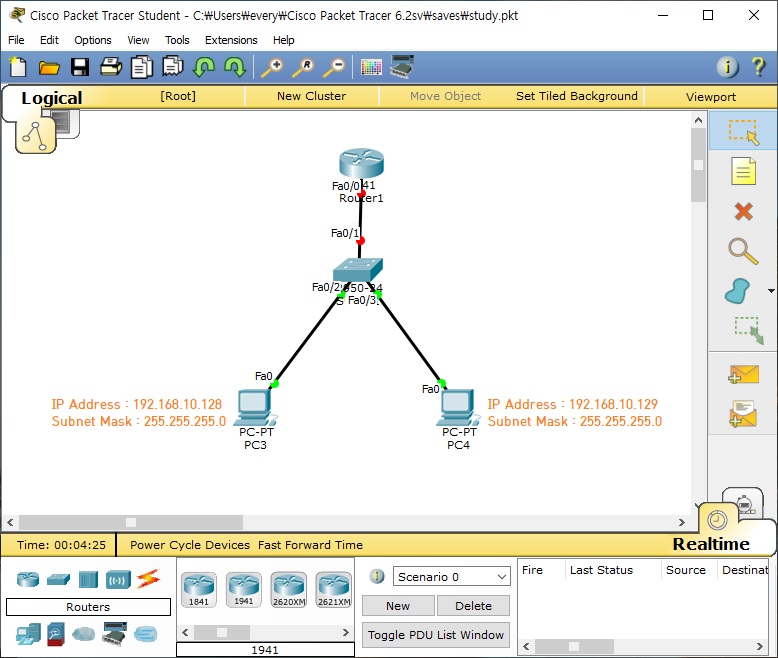Open the Custom Devices Dialog icon
The width and height of the screenshot is (778, 658).
(x=402, y=66)
